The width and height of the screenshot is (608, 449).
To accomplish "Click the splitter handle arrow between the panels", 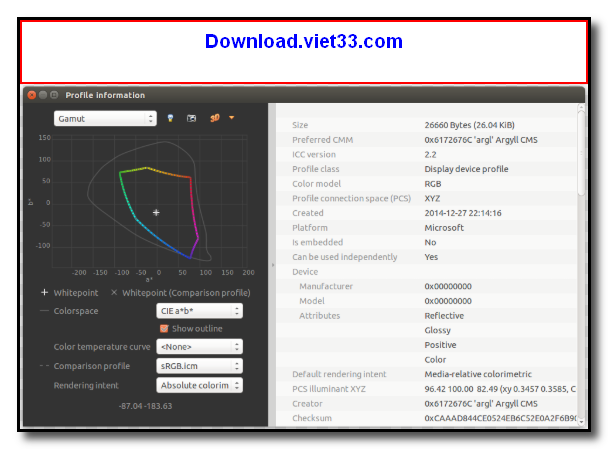I will pos(273,265).
